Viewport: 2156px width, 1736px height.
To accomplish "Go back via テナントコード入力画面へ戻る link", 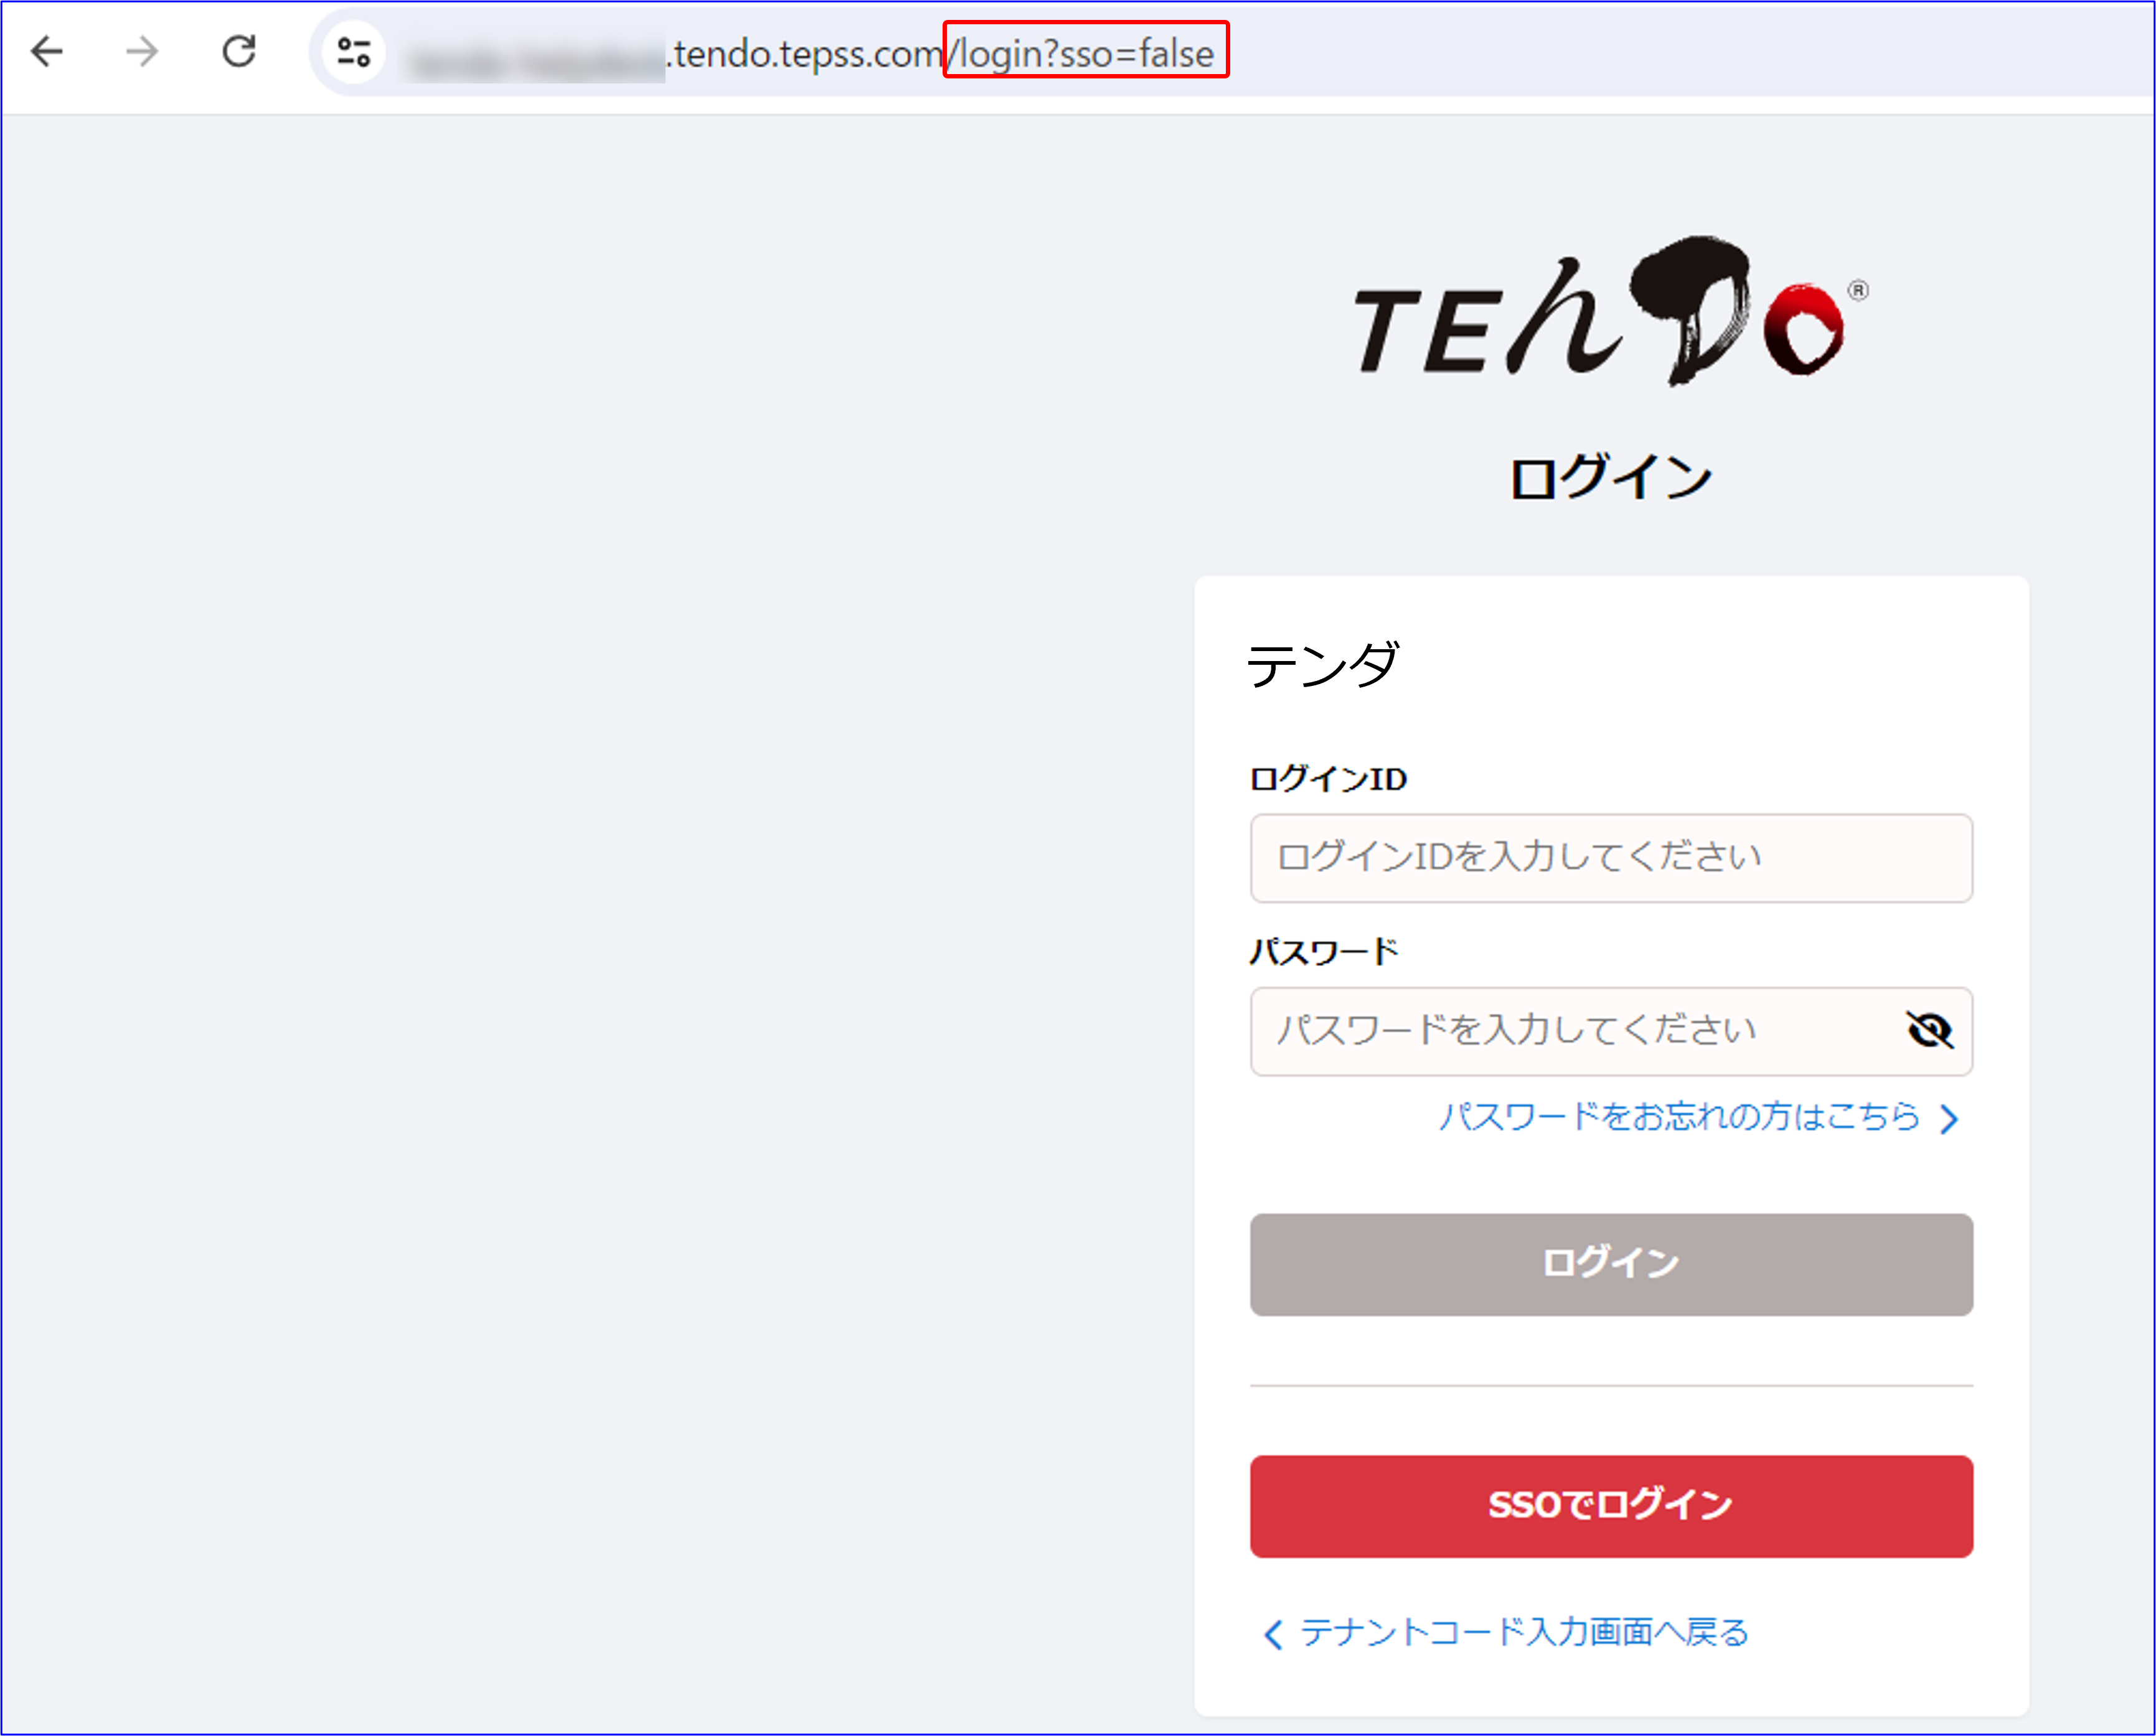I will pyautogui.click(x=1506, y=1633).
